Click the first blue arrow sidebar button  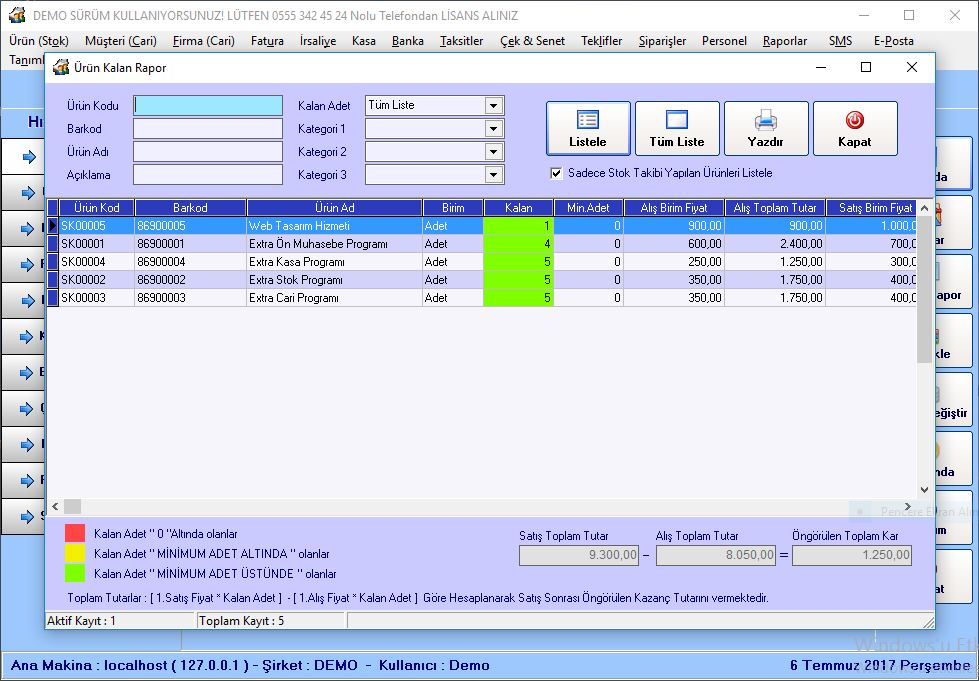point(28,156)
